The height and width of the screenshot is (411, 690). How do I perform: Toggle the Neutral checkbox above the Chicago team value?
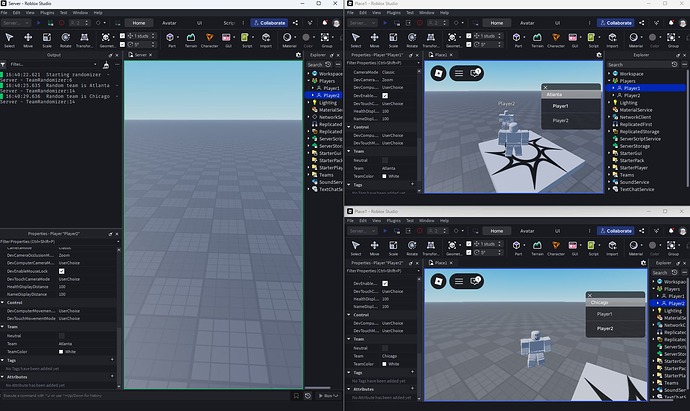pos(385,348)
